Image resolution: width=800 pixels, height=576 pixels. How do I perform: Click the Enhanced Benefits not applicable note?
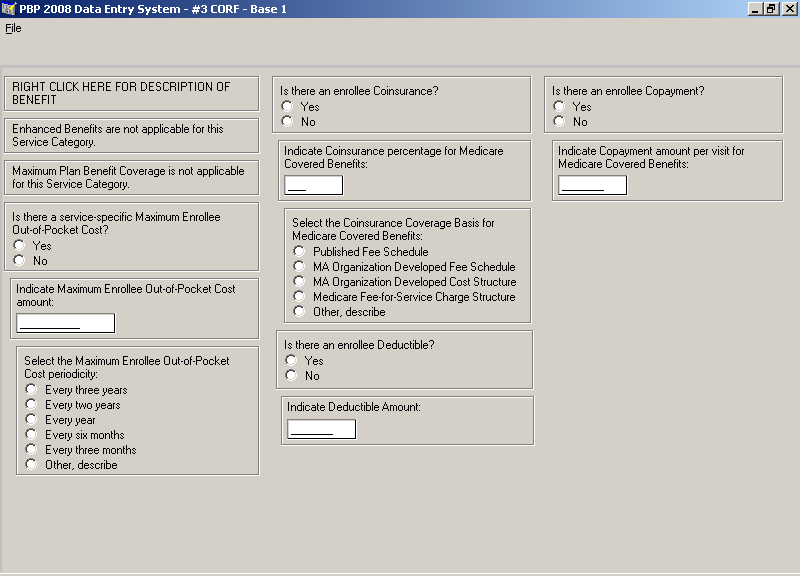132,136
